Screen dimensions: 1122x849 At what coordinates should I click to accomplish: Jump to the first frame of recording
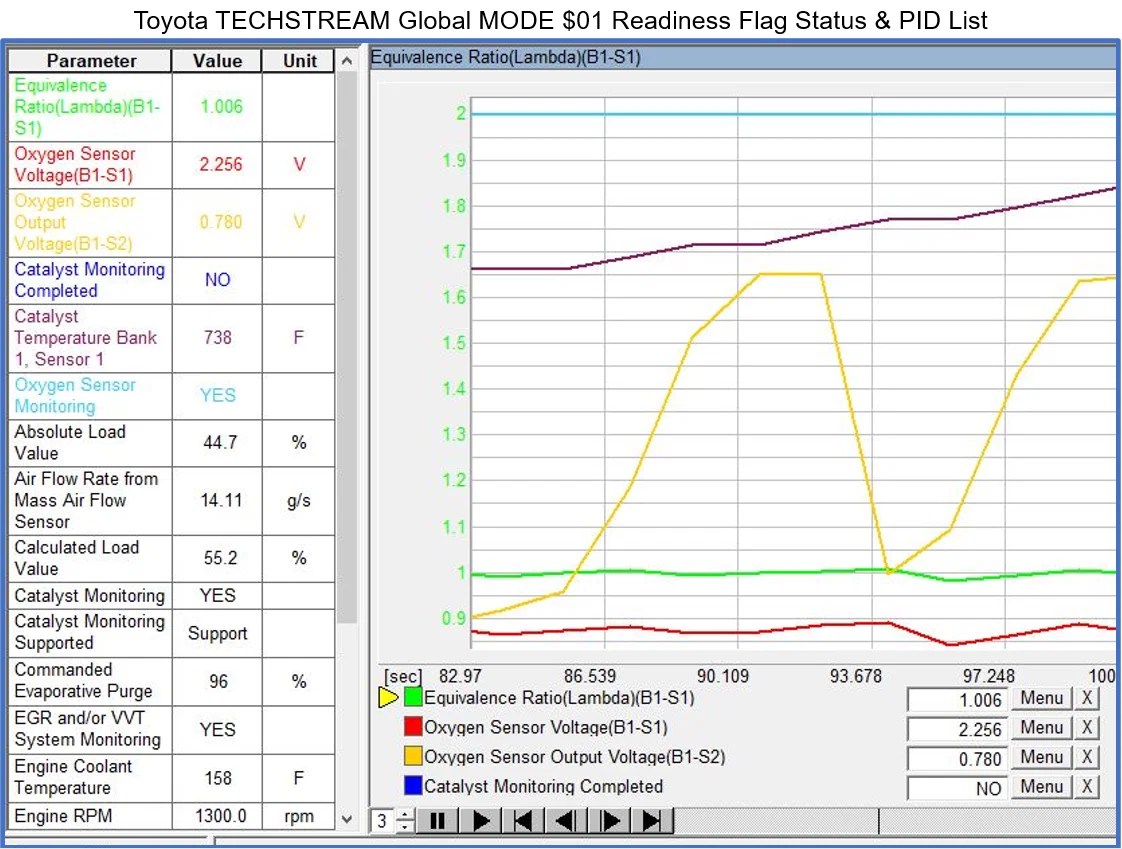pyautogui.click(x=523, y=820)
